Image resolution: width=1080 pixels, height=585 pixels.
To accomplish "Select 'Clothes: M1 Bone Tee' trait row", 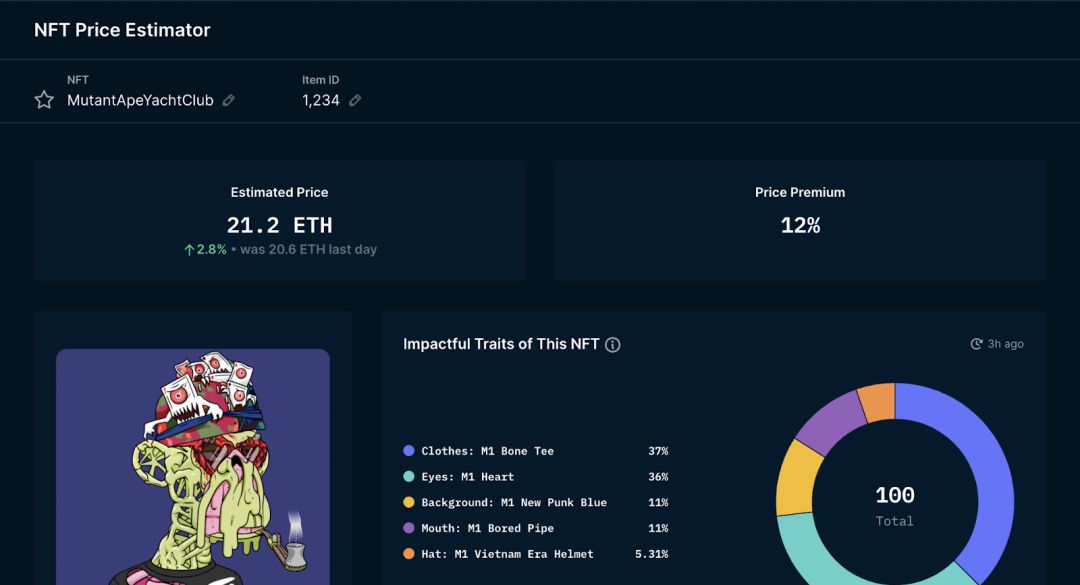I will [x=535, y=451].
